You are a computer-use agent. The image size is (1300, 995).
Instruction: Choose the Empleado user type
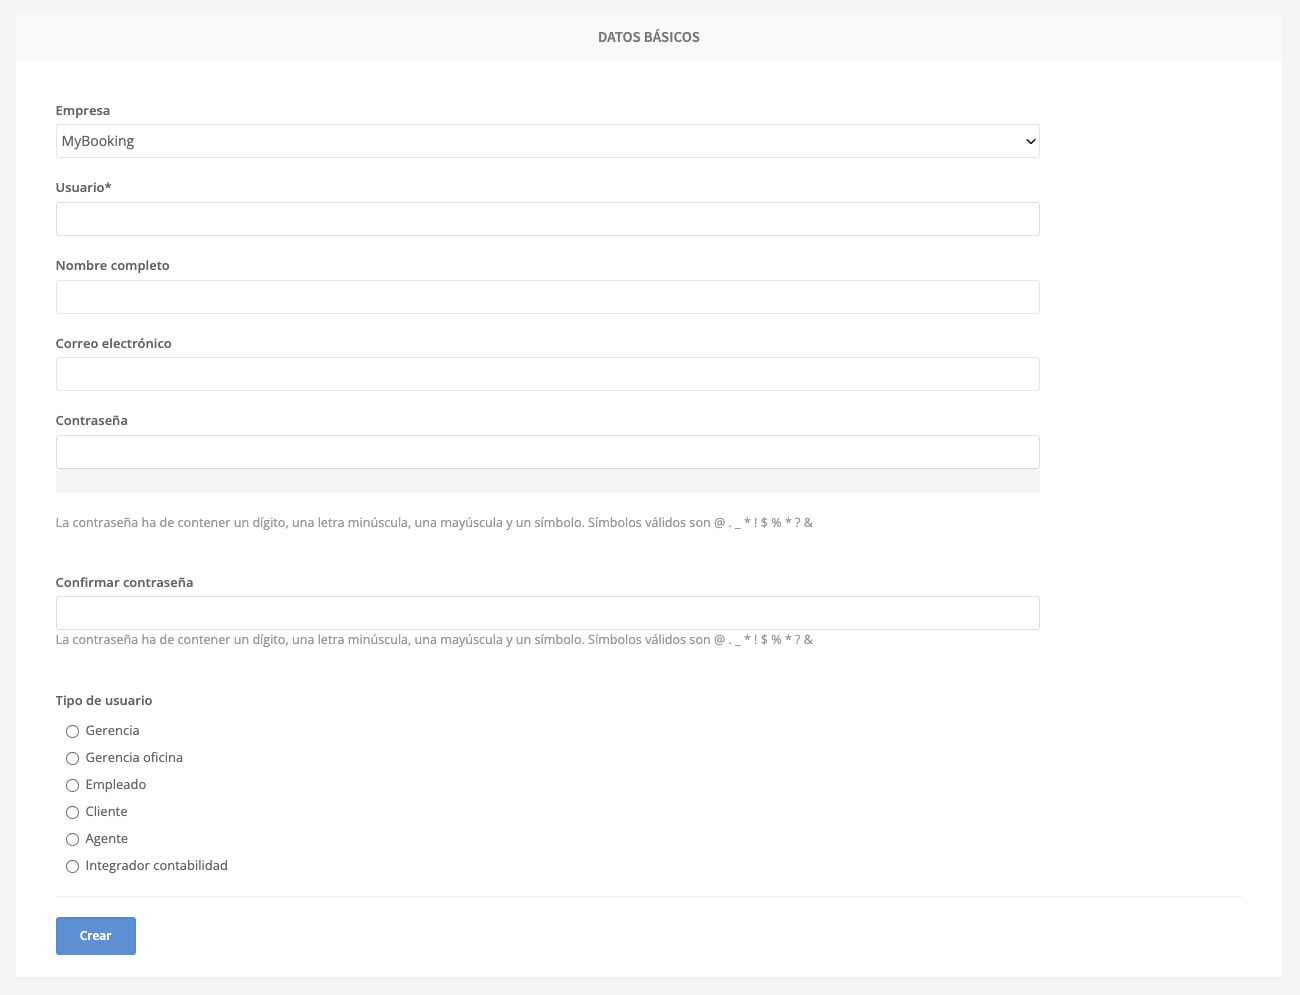(x=72, y=785)
